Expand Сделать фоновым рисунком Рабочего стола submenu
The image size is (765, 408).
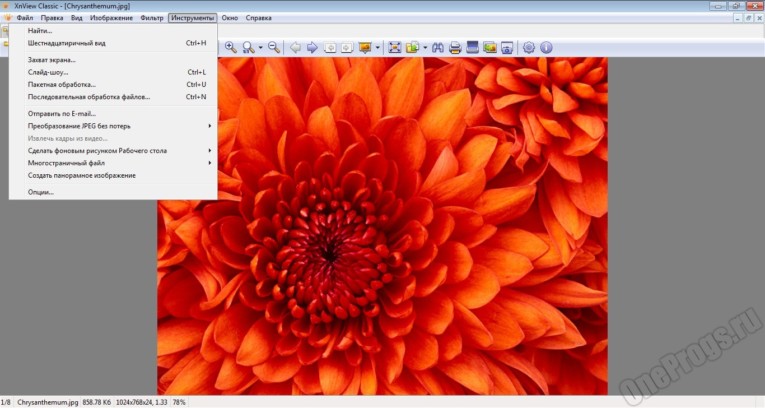pos(113,151)
